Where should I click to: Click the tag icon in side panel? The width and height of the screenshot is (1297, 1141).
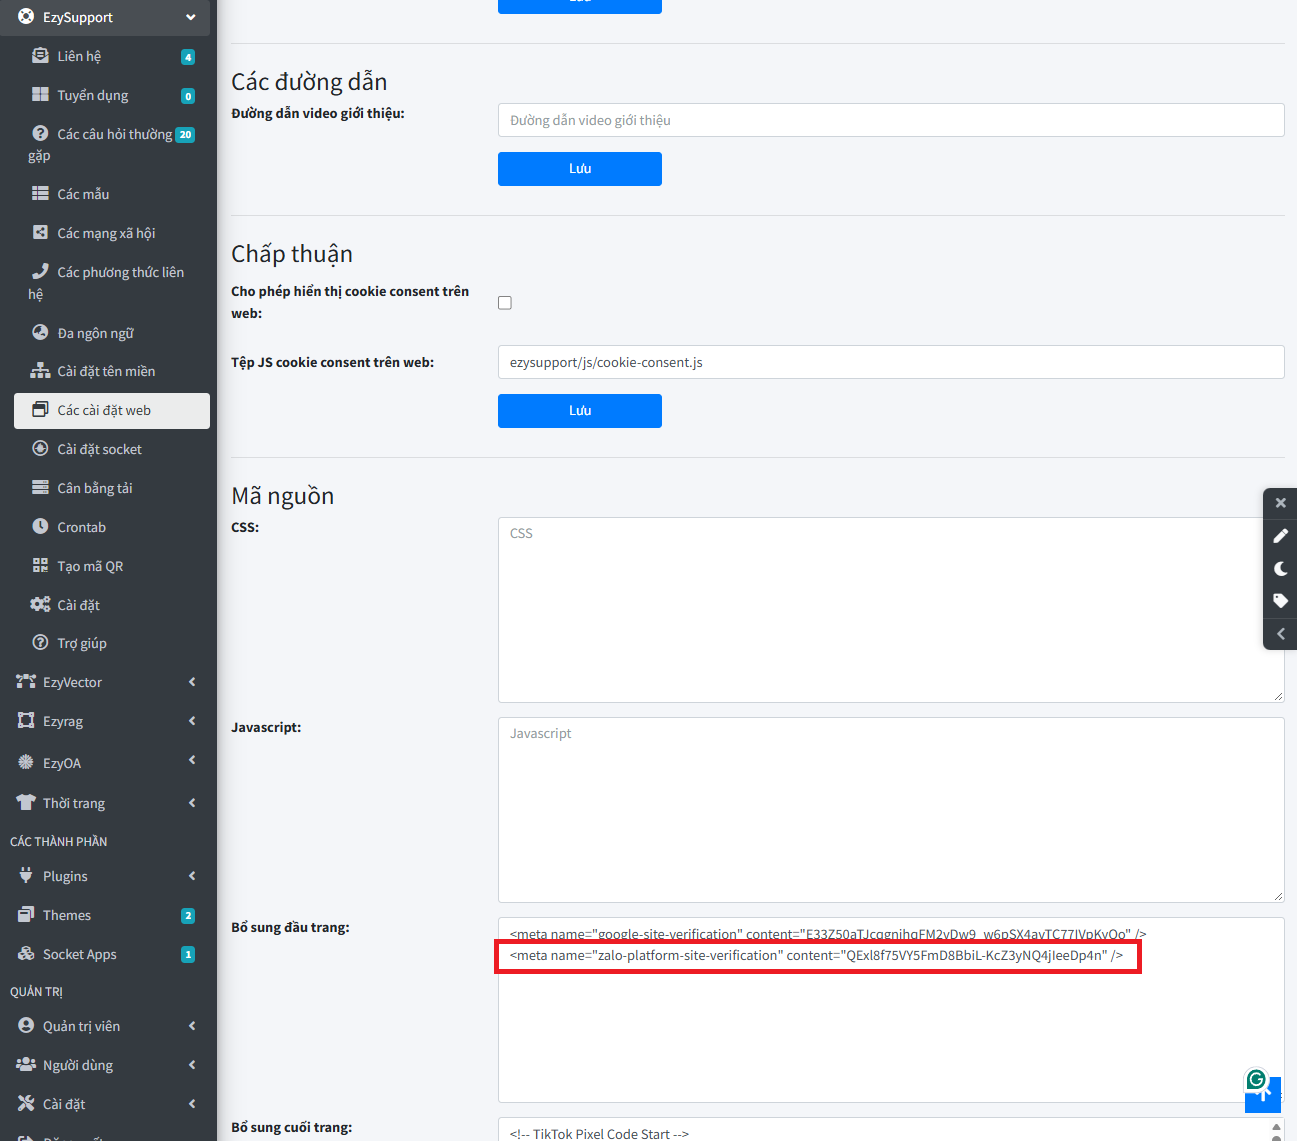tap(1280, 601)
